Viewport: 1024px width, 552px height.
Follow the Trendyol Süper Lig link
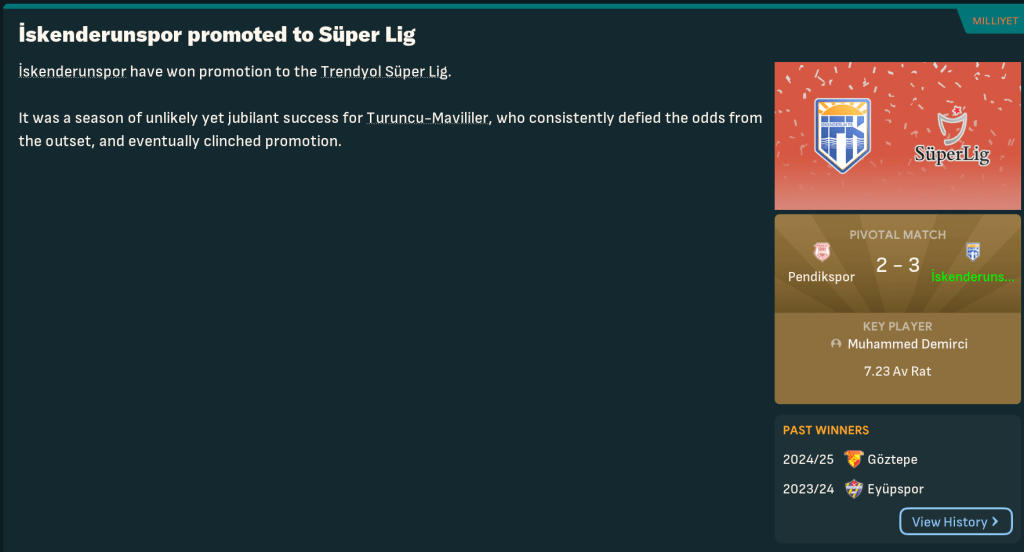click(384, 72)
